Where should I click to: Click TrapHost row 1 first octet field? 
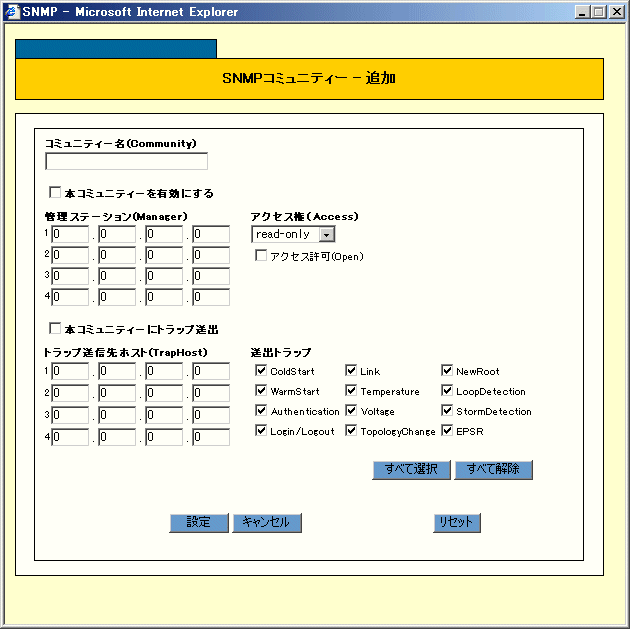click(x=70, y=371)
